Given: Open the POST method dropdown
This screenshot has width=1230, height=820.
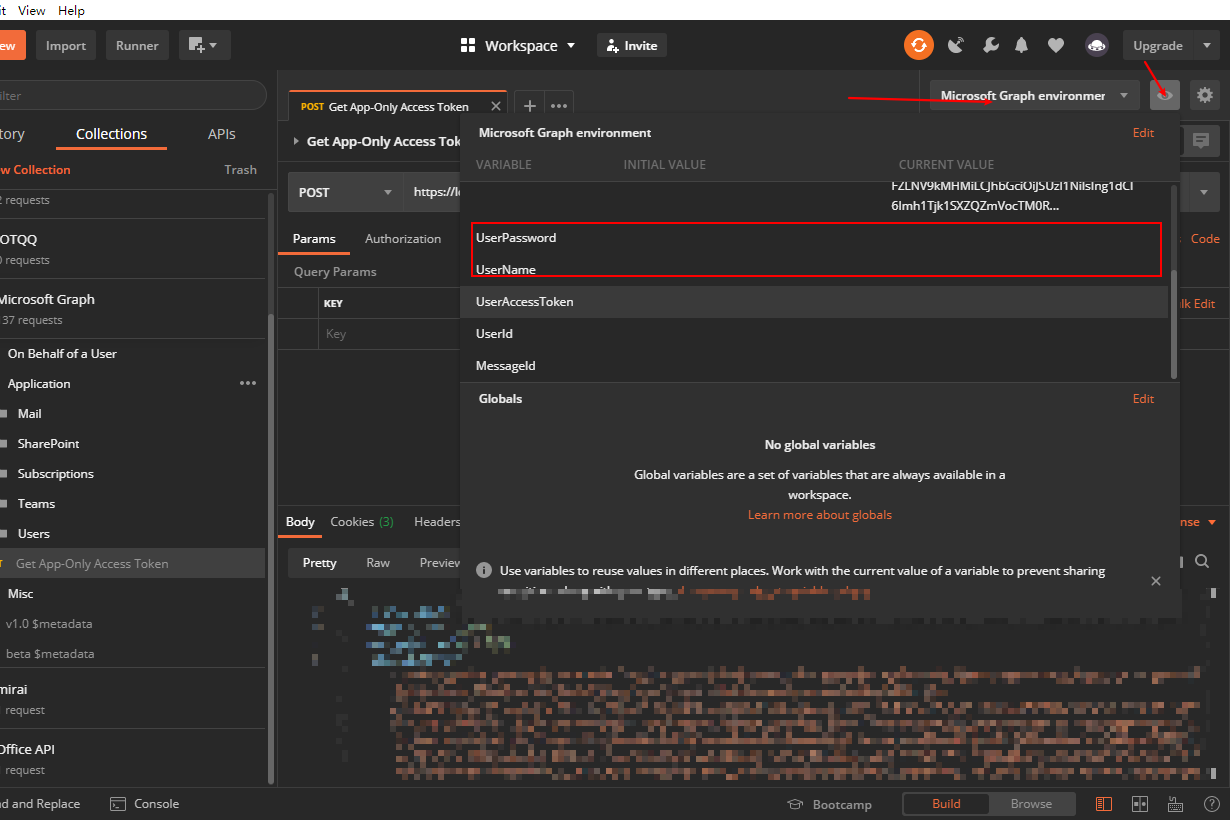Looking at the screenshot, I should tap(345, 192).
